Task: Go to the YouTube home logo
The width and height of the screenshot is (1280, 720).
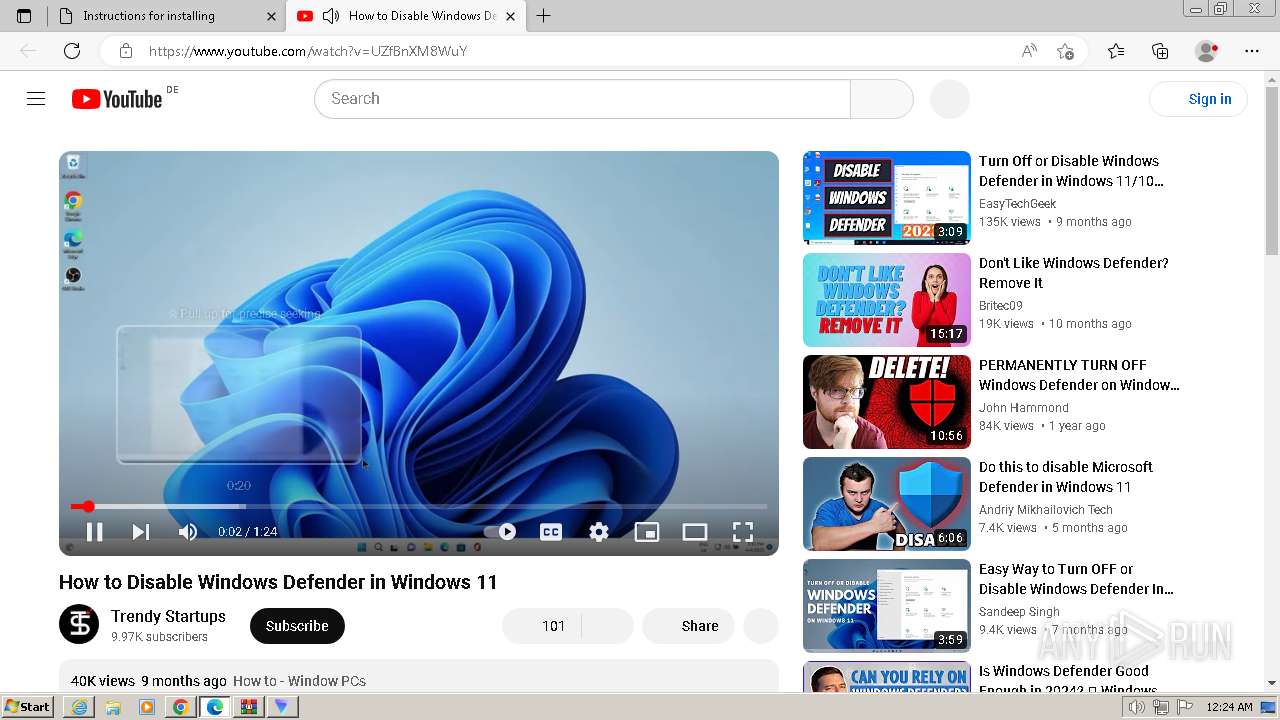Action: click(x=117, y=99)
